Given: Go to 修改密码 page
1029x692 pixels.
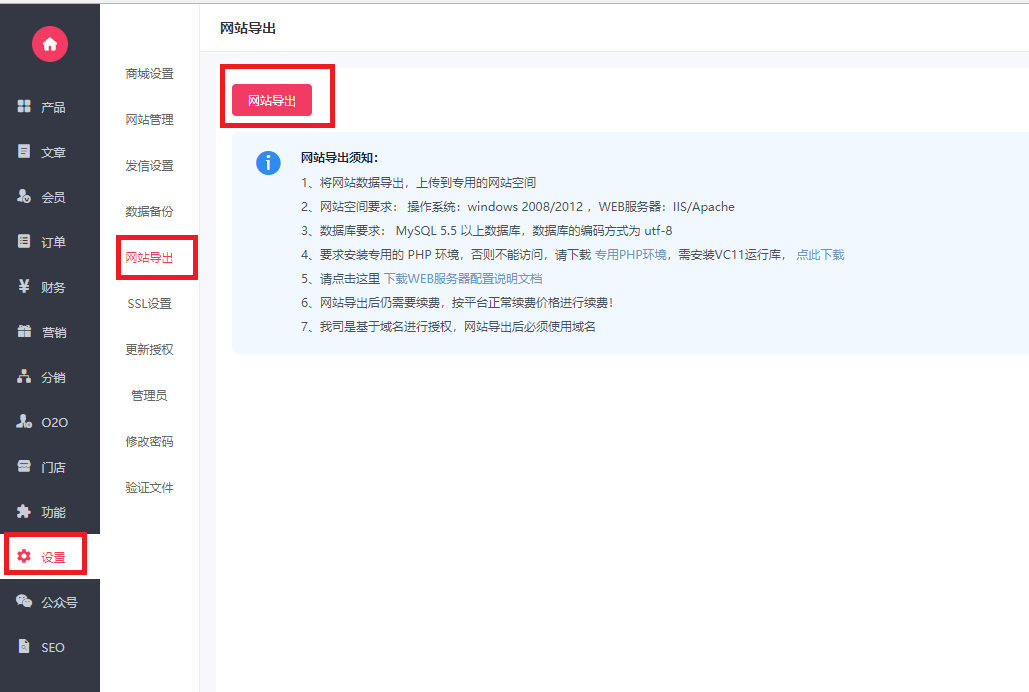Looking at the screenshot, I should tap(150, 441).
